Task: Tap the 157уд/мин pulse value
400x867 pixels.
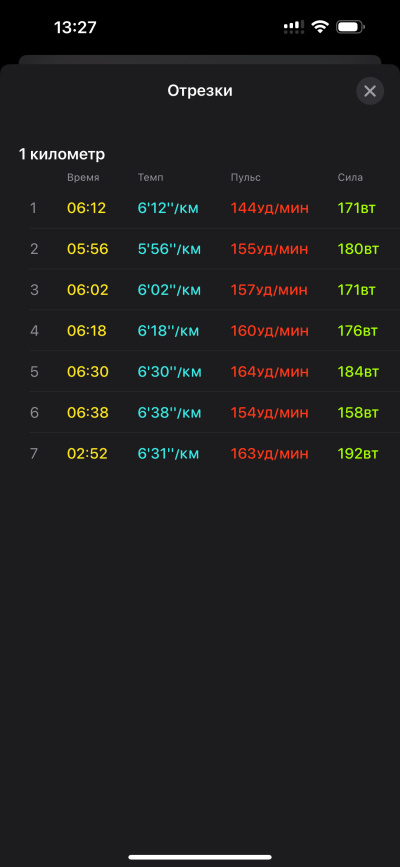Action: pos(269,290)
